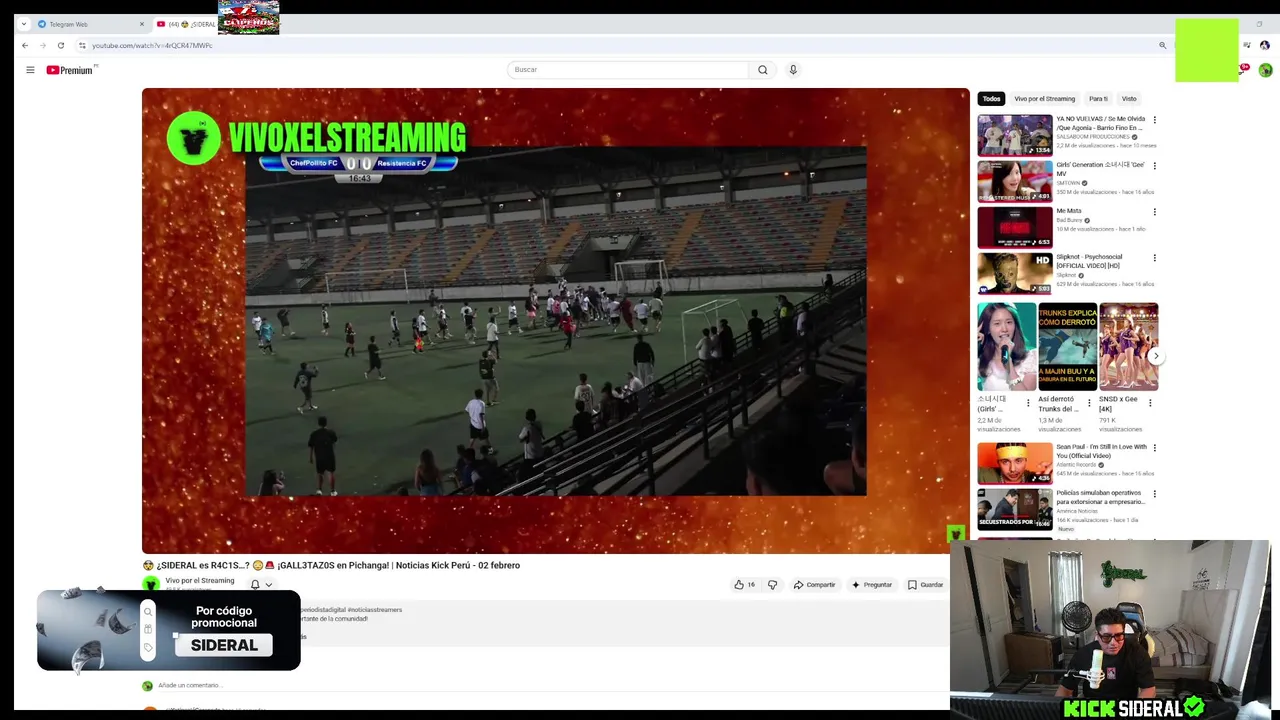Start voice search with microphone icon
The image size is (1280, 720).
[x=793, y=70]
